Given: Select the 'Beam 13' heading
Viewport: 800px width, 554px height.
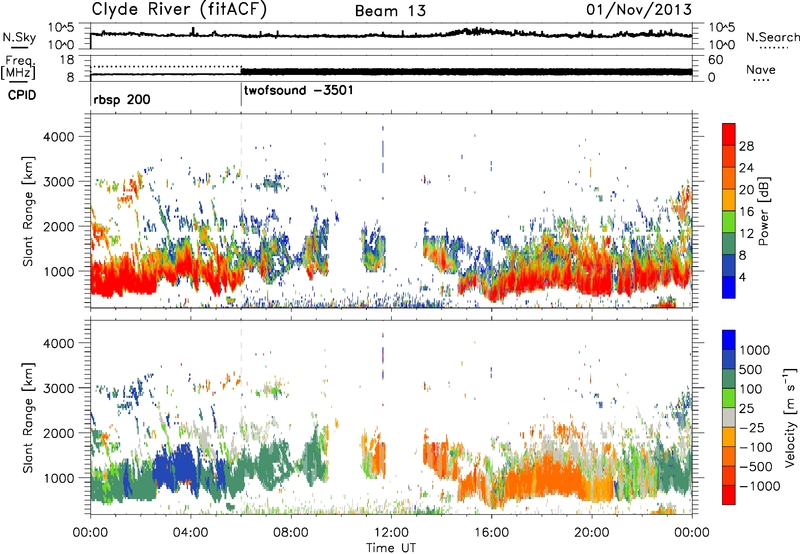Looking at the screenshot, I should coord(390,11).
